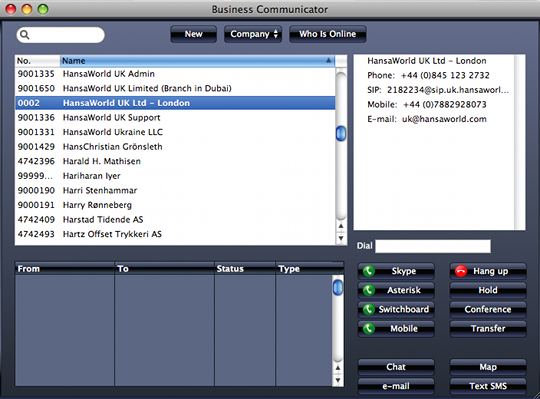
Task: Click mobile number +44 (0)7882928073
Action: point(445,105)
